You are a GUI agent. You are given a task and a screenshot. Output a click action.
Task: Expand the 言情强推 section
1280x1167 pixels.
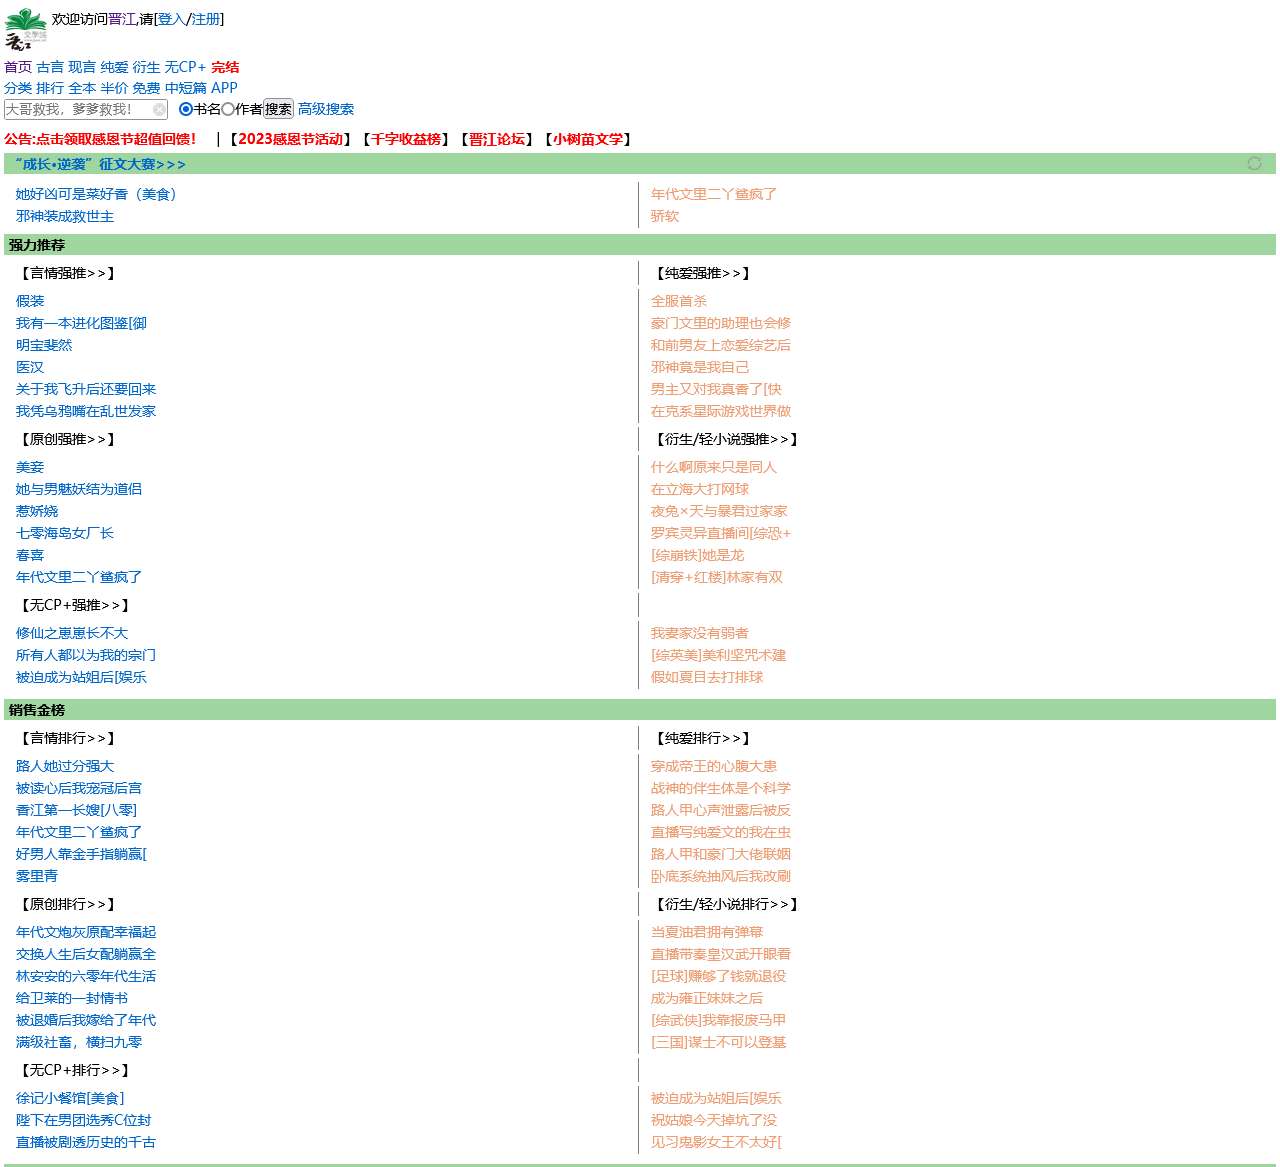pos(68,273)
